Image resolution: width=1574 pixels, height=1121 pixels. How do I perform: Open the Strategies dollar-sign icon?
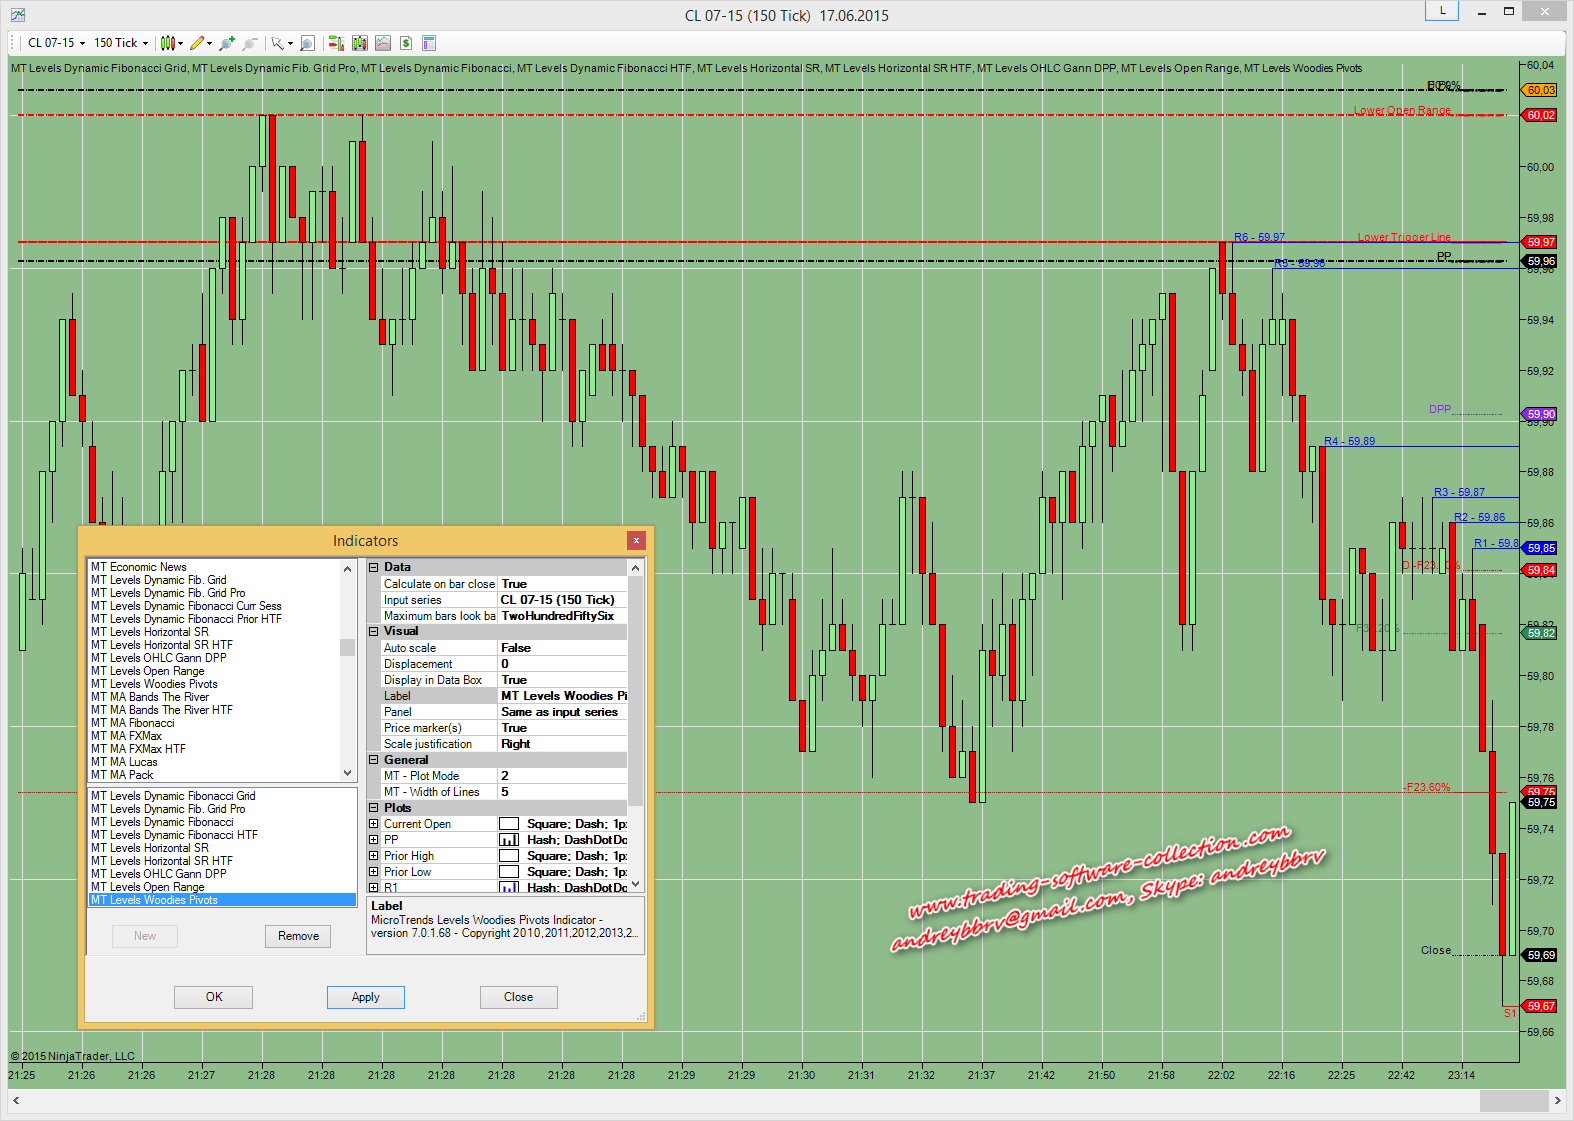coord(406,43)
